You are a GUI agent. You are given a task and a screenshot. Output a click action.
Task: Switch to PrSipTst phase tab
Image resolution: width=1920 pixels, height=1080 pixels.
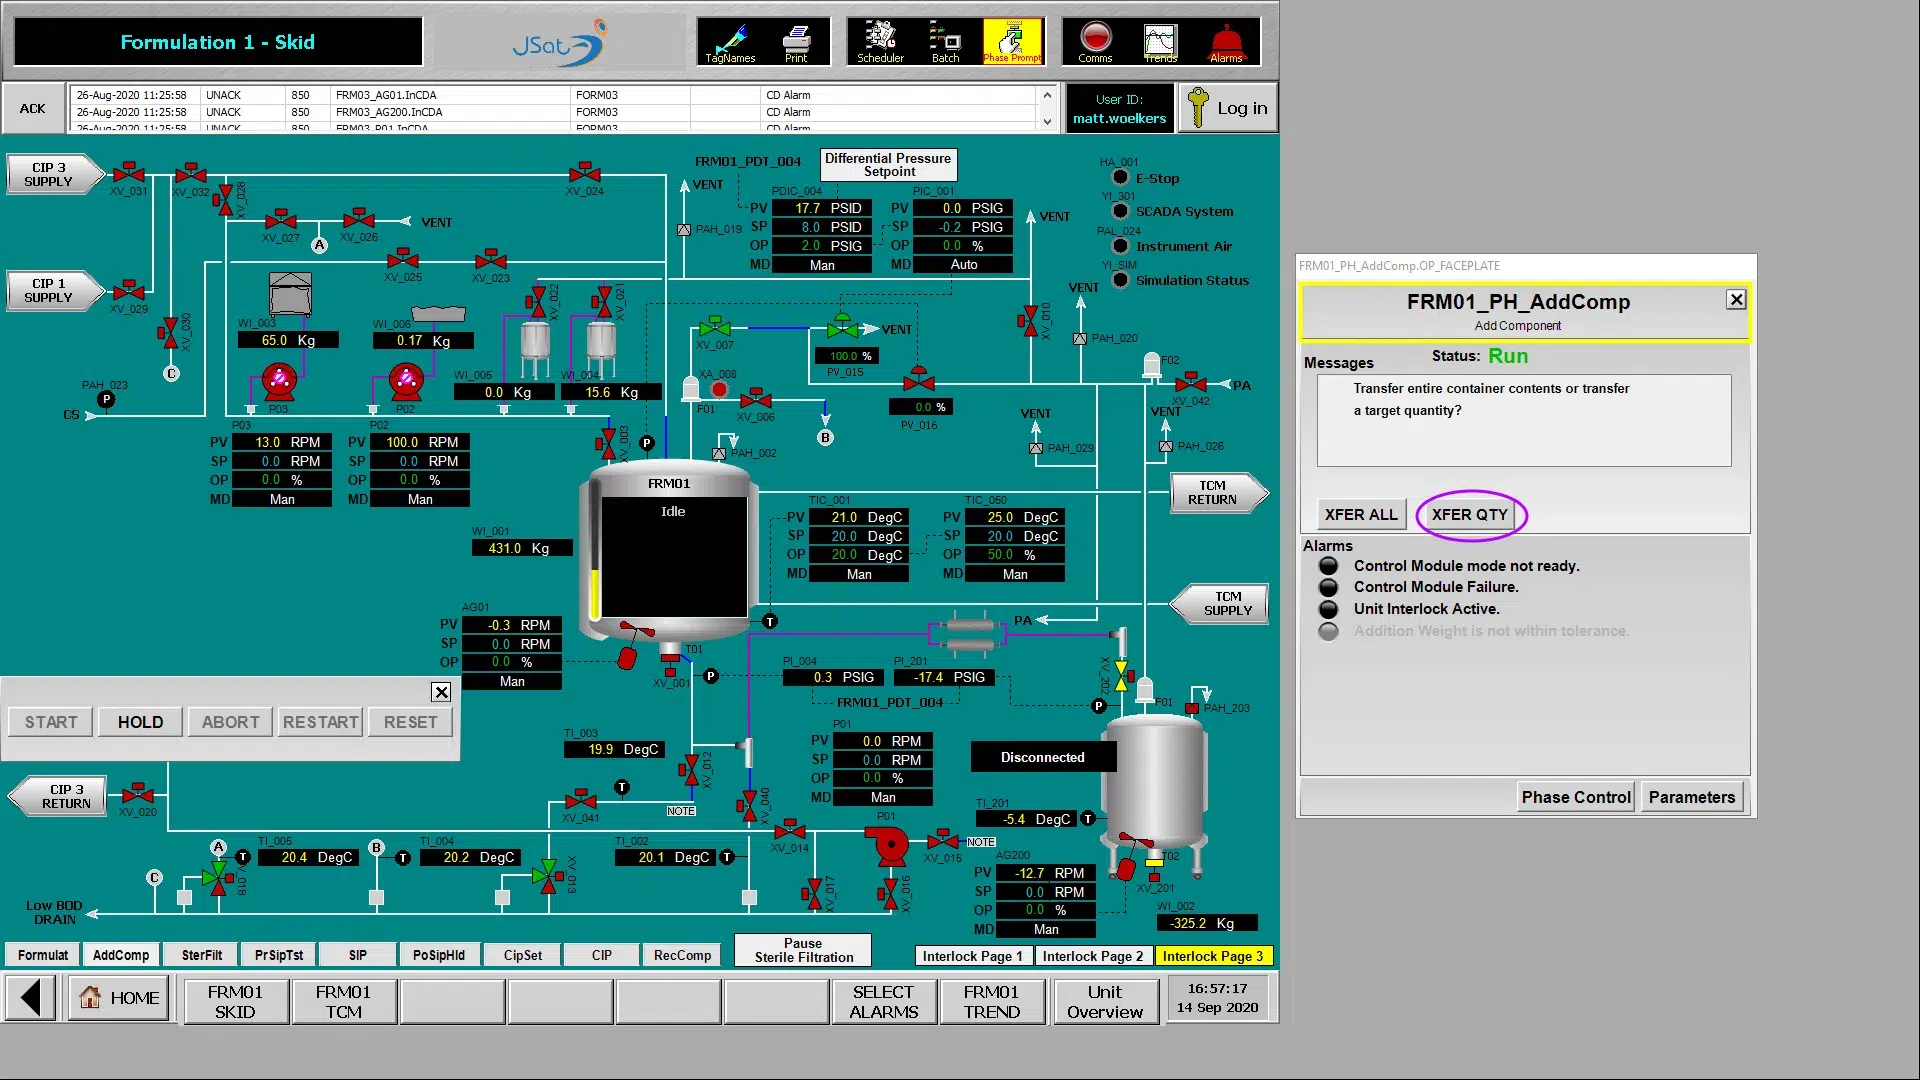pos(279,955)
